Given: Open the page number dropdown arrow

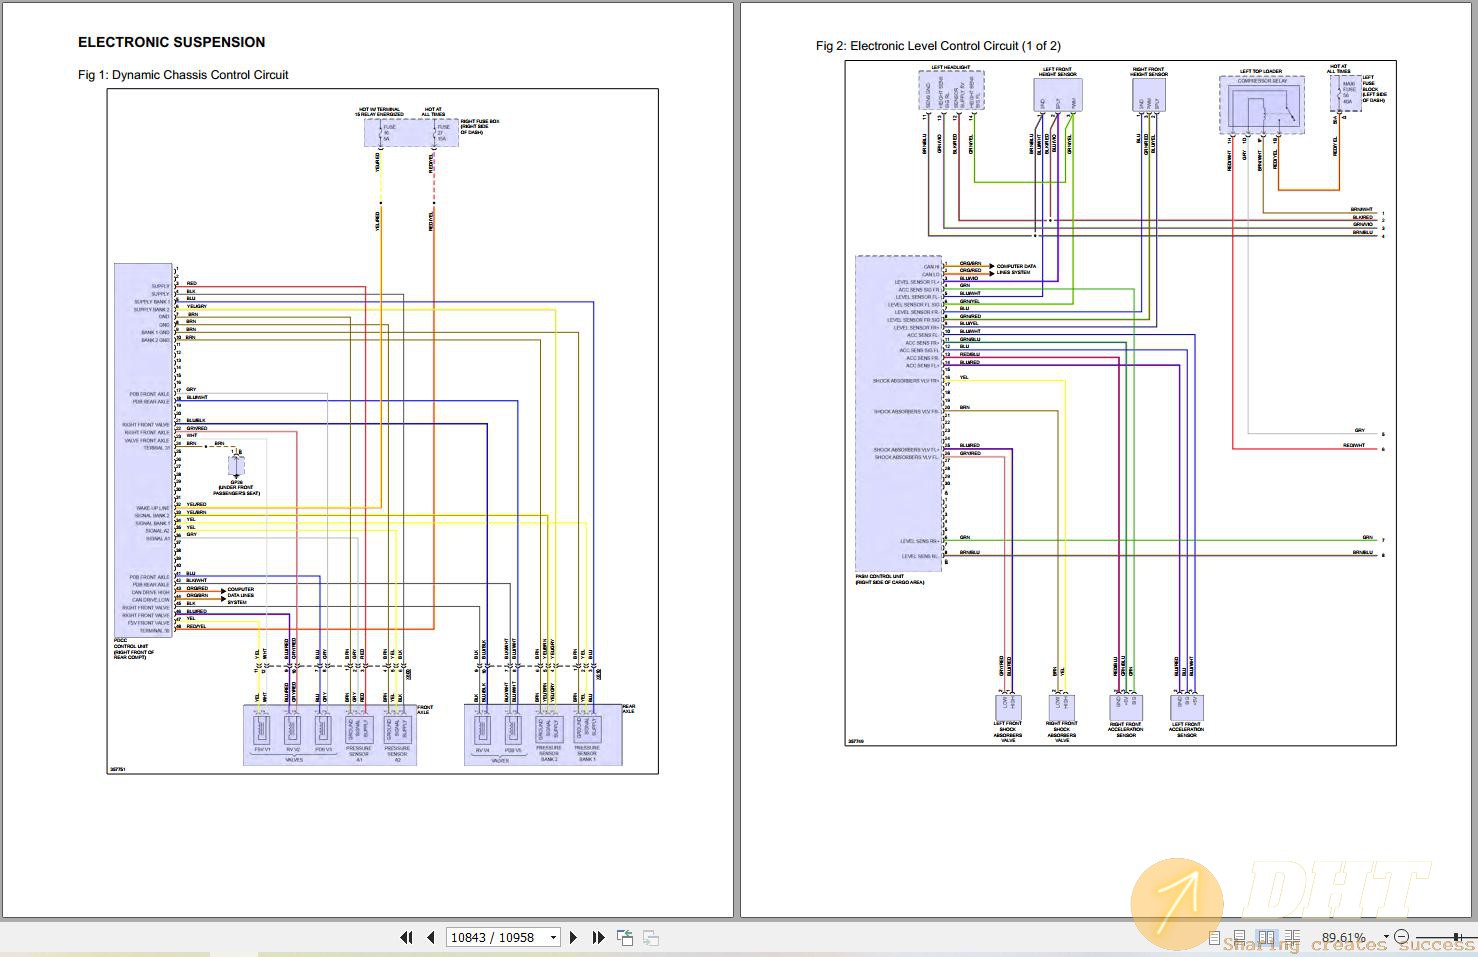Looking at the screenshot, I should (x=552, y=938).
